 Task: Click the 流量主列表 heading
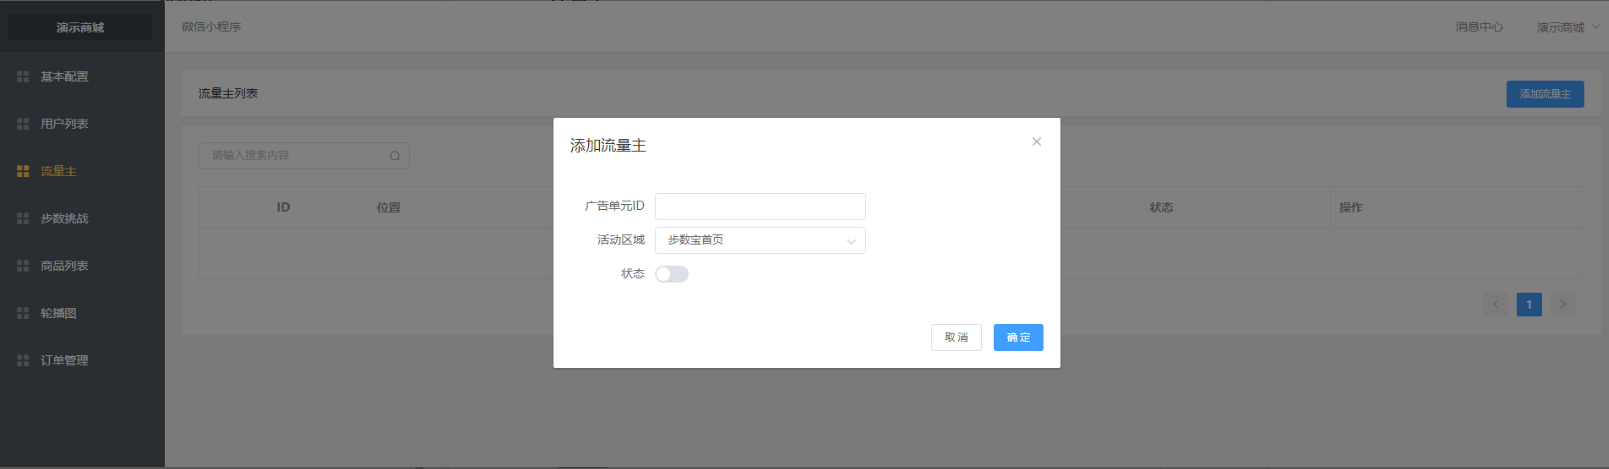(x=228, y=93)
